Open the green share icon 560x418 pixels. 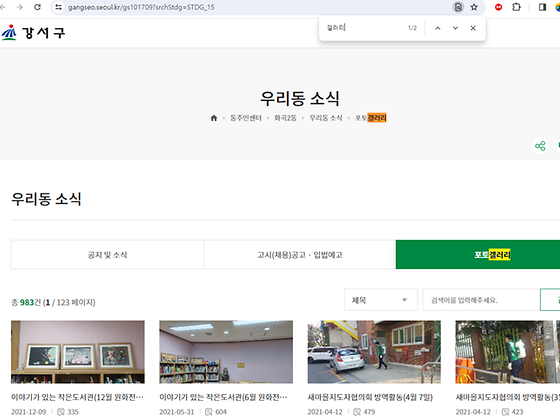540,146
